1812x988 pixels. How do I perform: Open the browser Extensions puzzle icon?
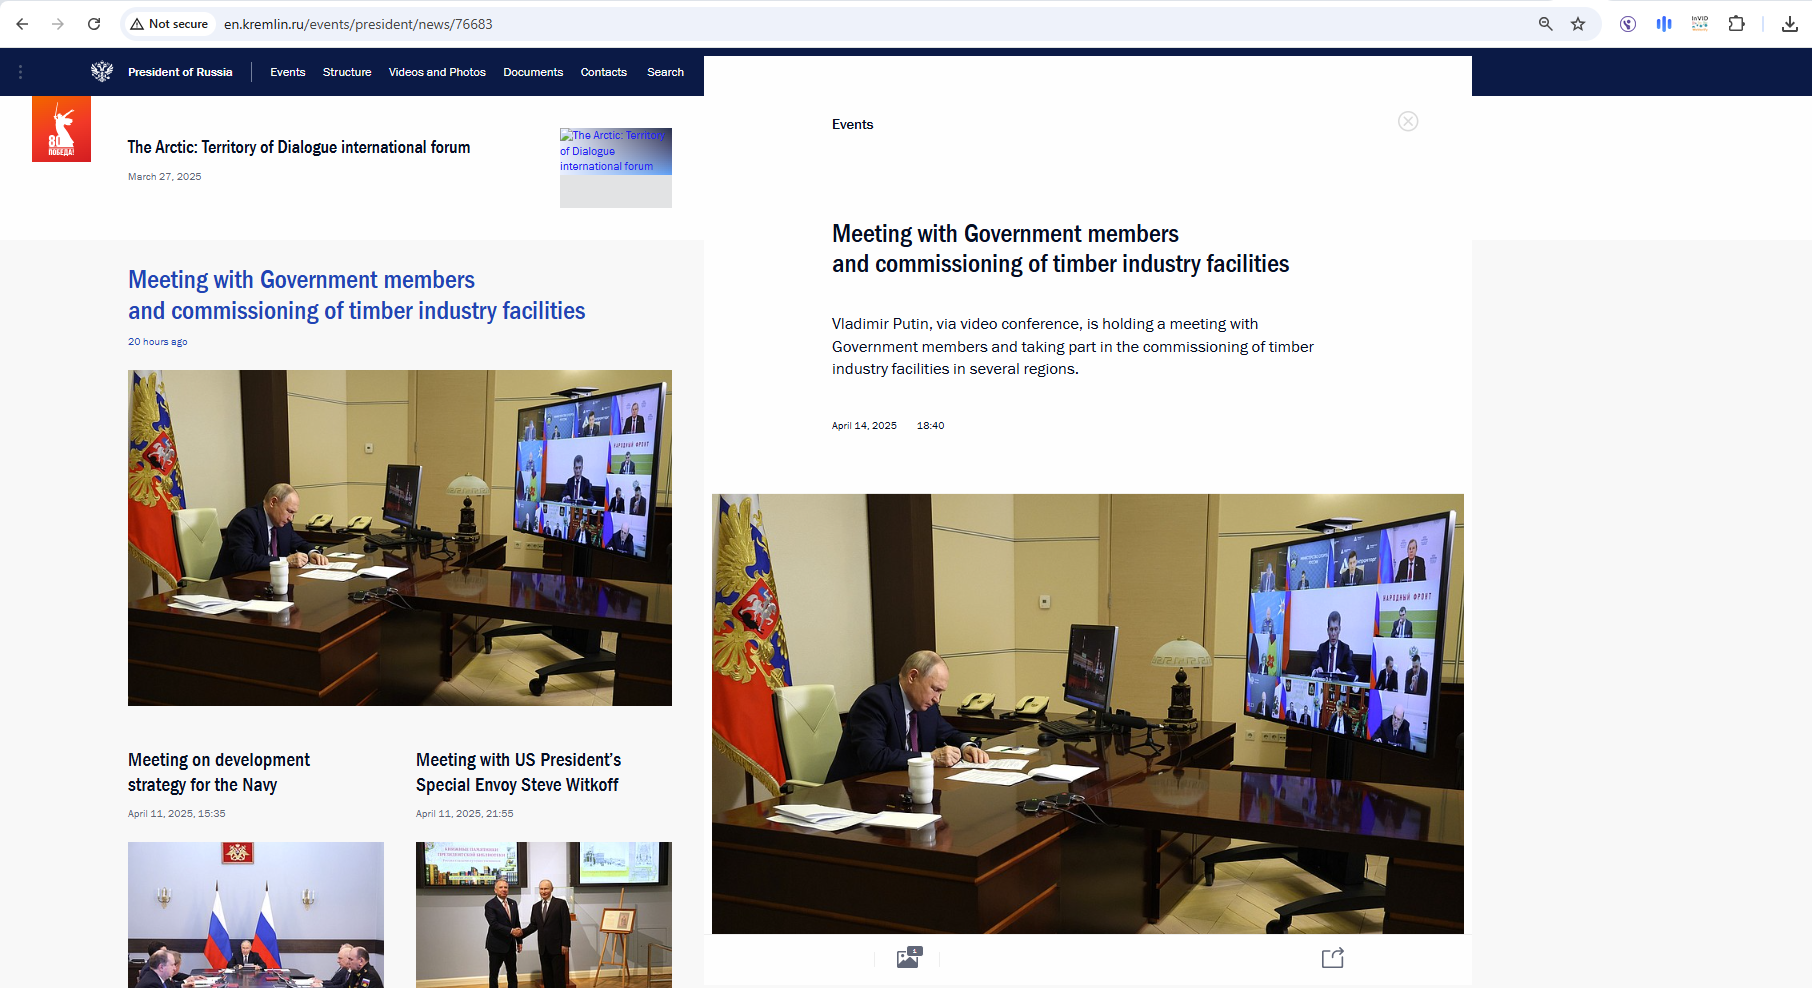pos(1736,24)
